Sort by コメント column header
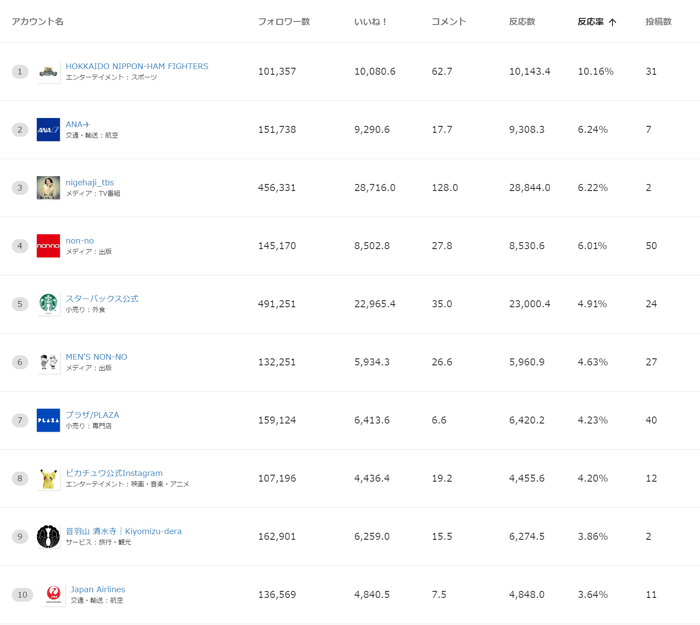Image resolution: width=700 pixels, height=625 pixels. [x=448, y=21]
